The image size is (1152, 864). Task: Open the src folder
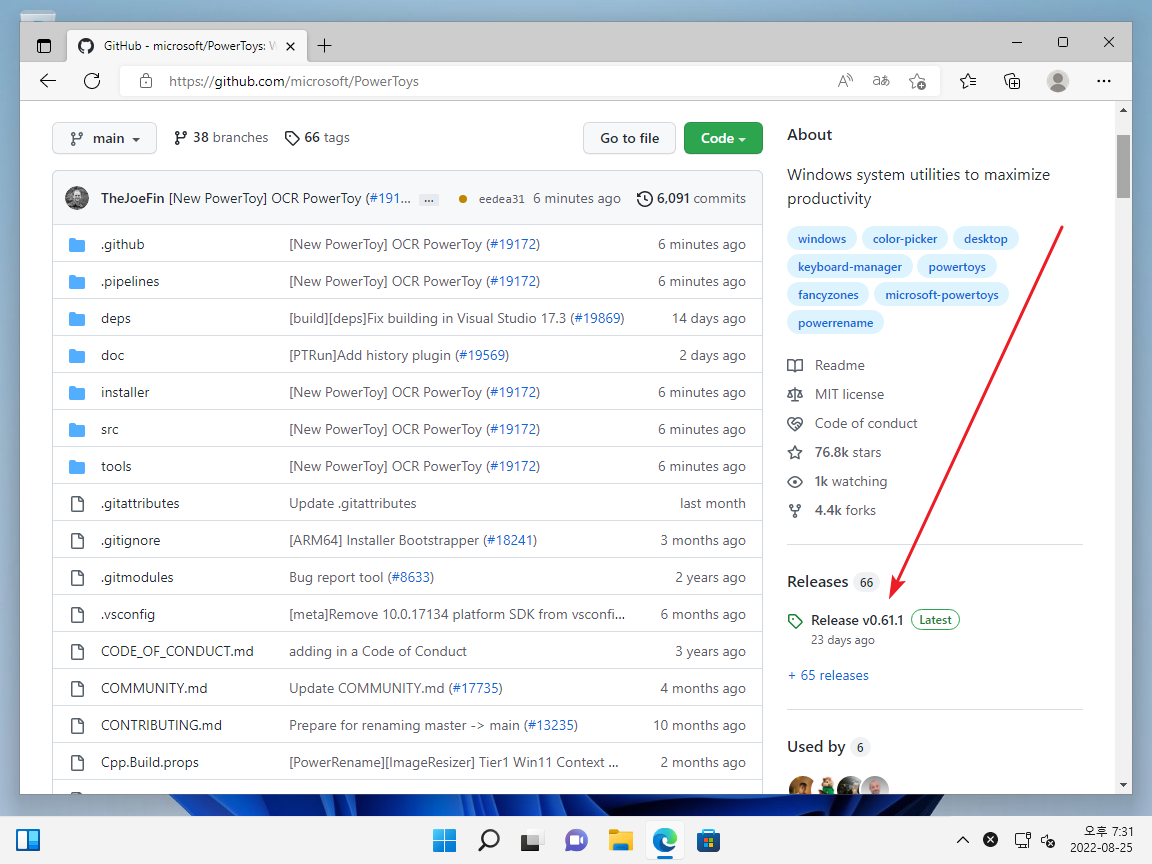point(109,429)
